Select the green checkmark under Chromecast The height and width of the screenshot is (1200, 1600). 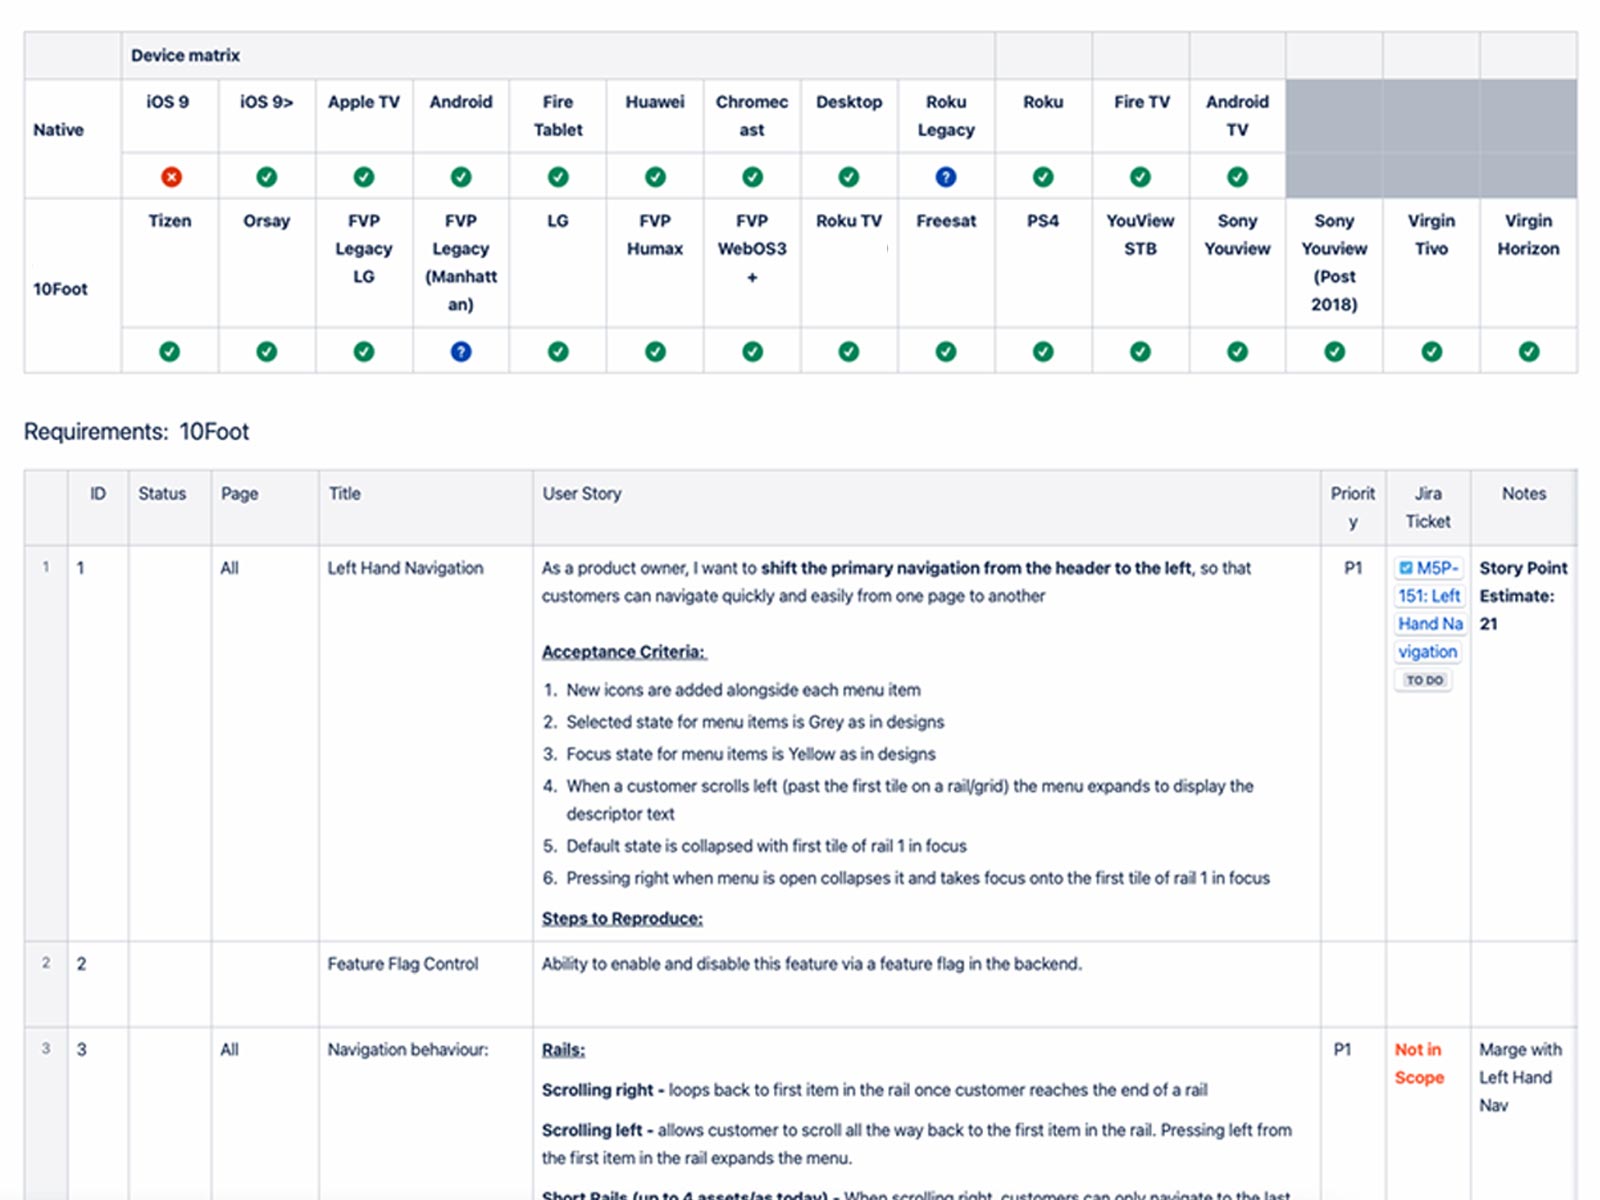[x=752, y=177]
